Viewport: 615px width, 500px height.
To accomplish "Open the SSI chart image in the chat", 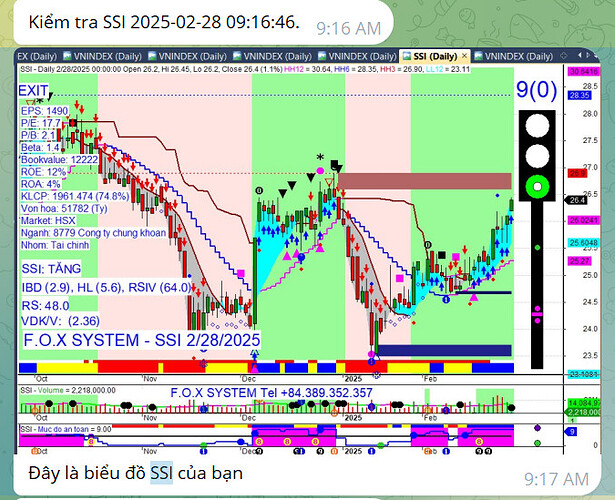I will pos(307,251).
